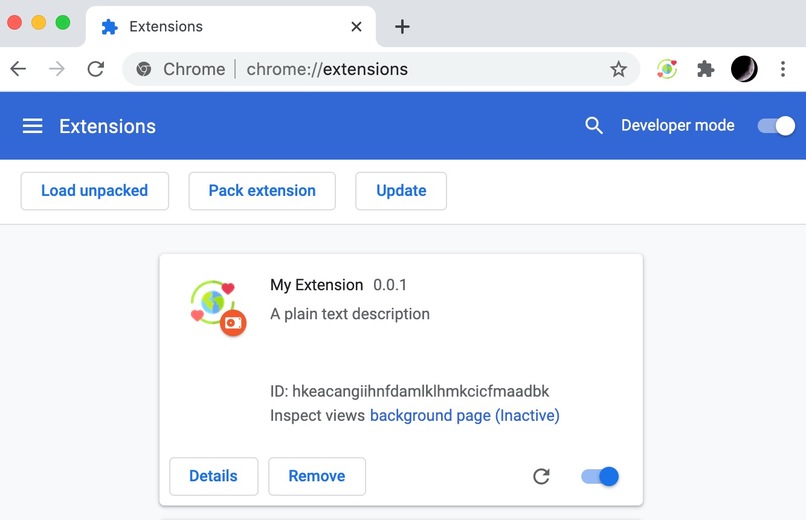Open the profile avatar menu
The width and height of the screenshot is (806, 520).
point(744,69)
